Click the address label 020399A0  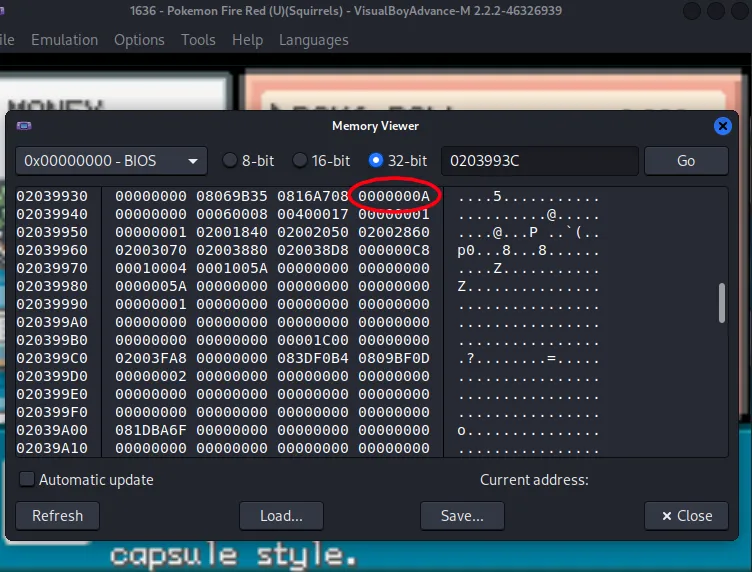tap(52, 322)
